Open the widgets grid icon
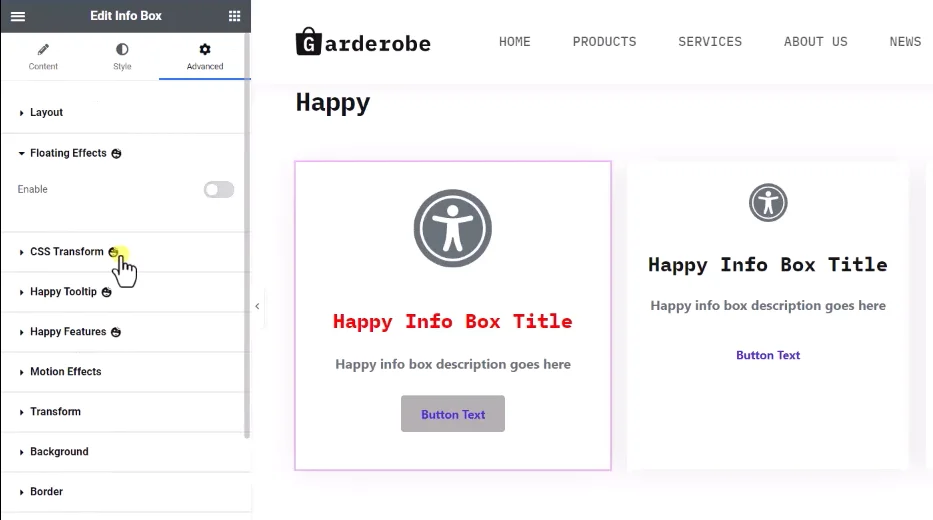The width and height of the screenshot is (933, 520). tap(234, 16)
